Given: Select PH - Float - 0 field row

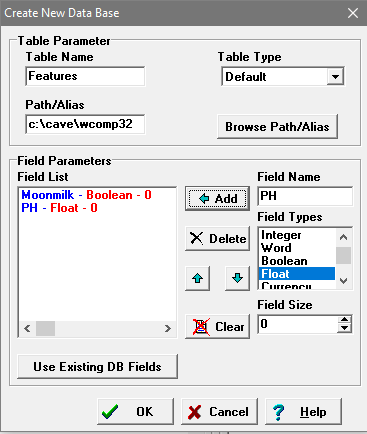Looking at the screenshot, I should click(x=59, y=208).
